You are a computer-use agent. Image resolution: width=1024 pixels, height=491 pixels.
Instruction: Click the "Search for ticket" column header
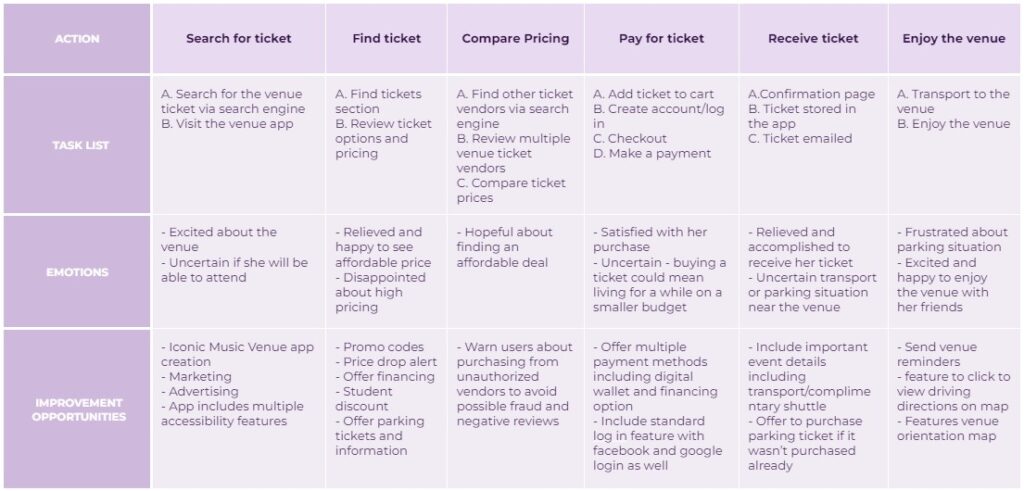(238, 39)
